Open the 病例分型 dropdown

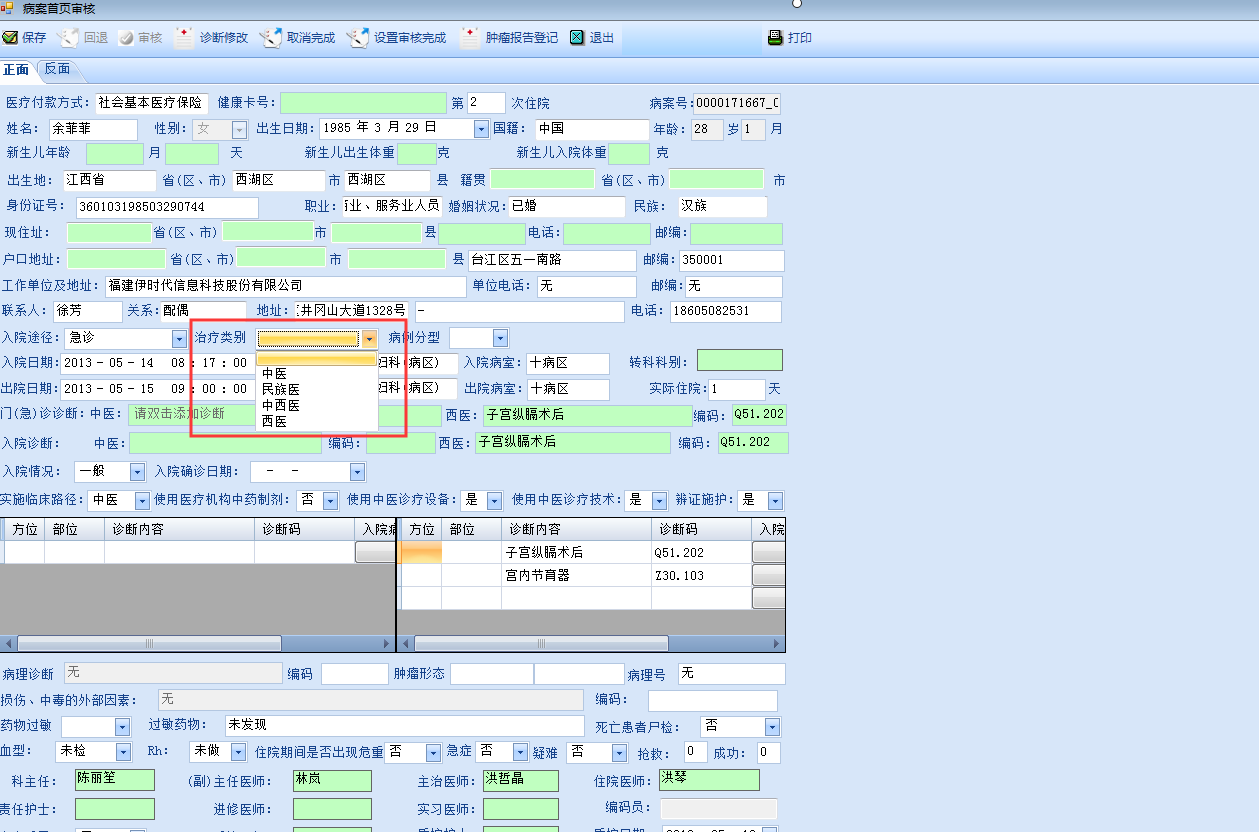point(500,339)
